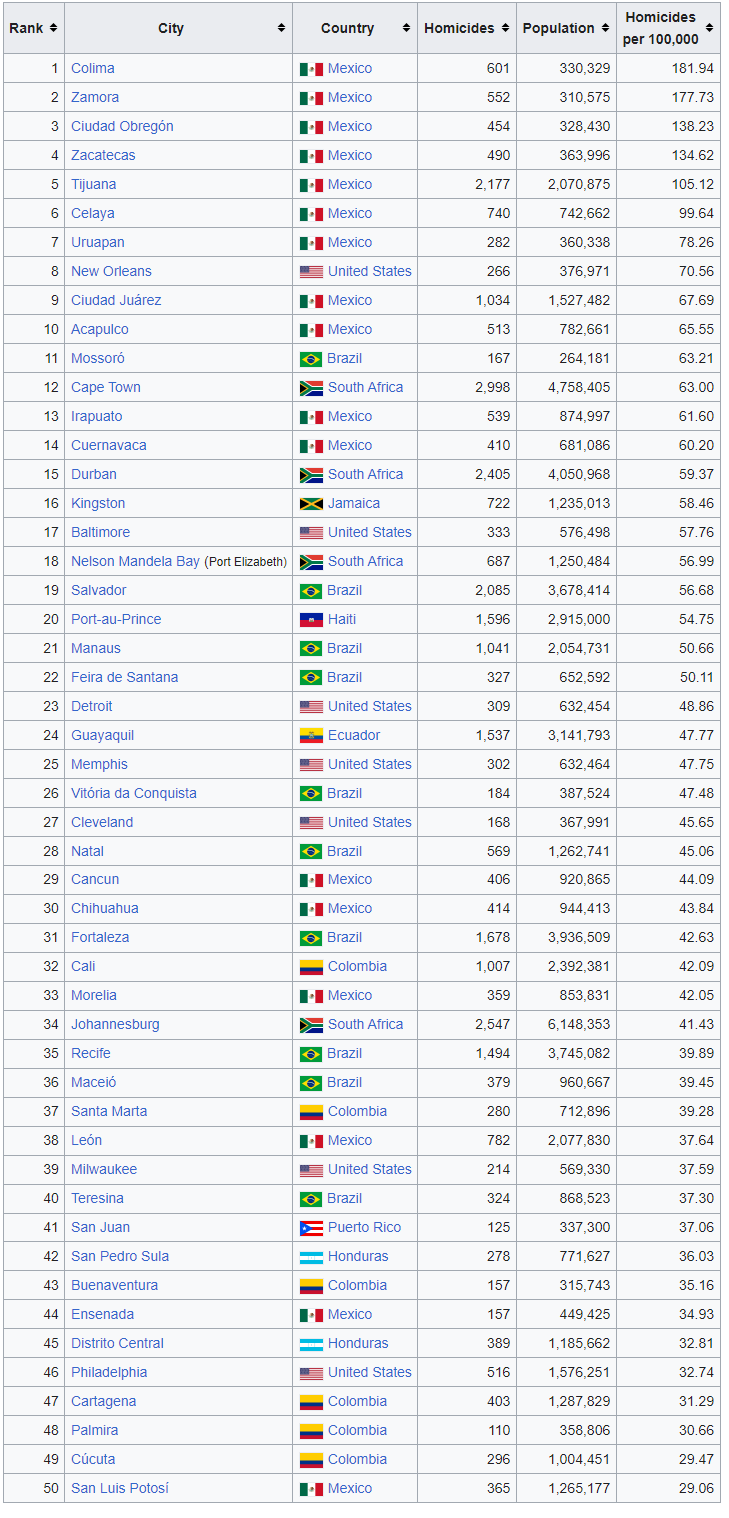
Task: Click the Mexico flag in Tijuana row
Action: point(311,185)
